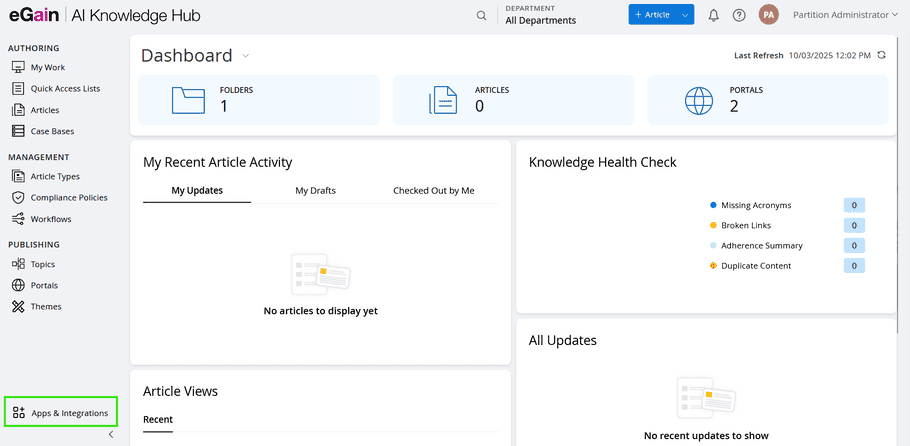Screen dimensions: 910x446
Task: Click the search magnifier icon
Action: point(482,15)
